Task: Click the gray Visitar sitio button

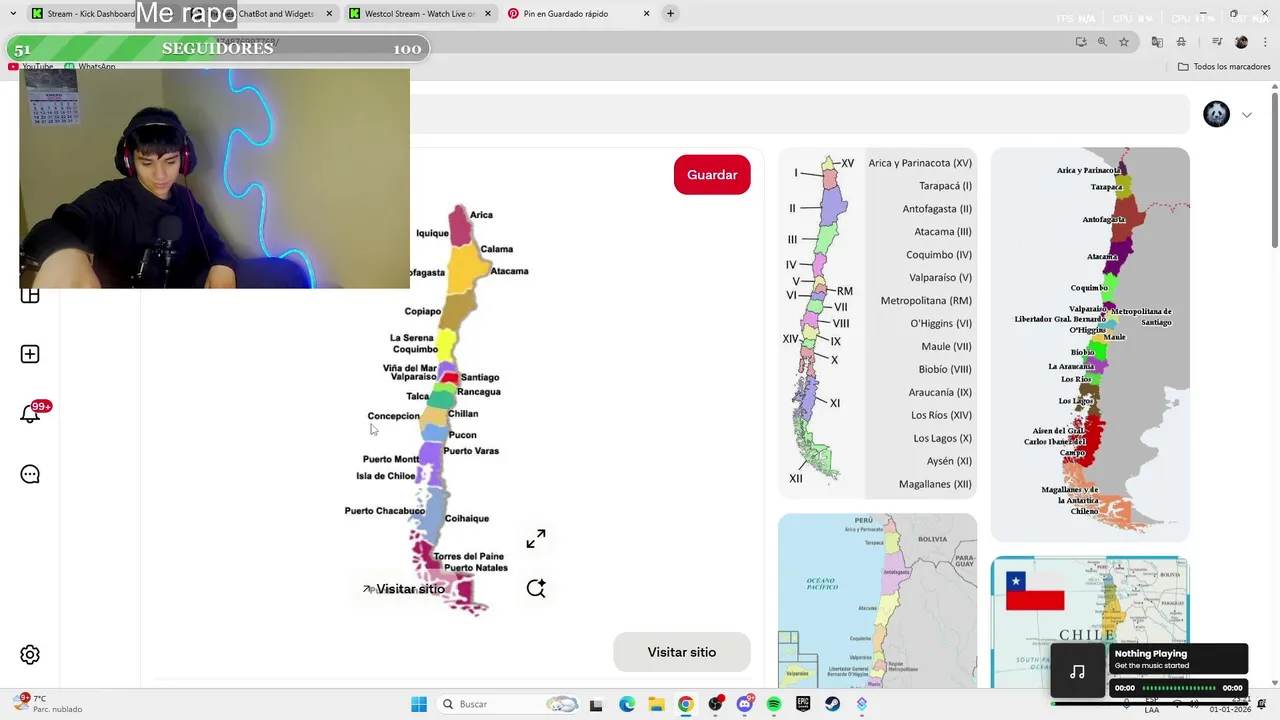Action: [682, 652]
